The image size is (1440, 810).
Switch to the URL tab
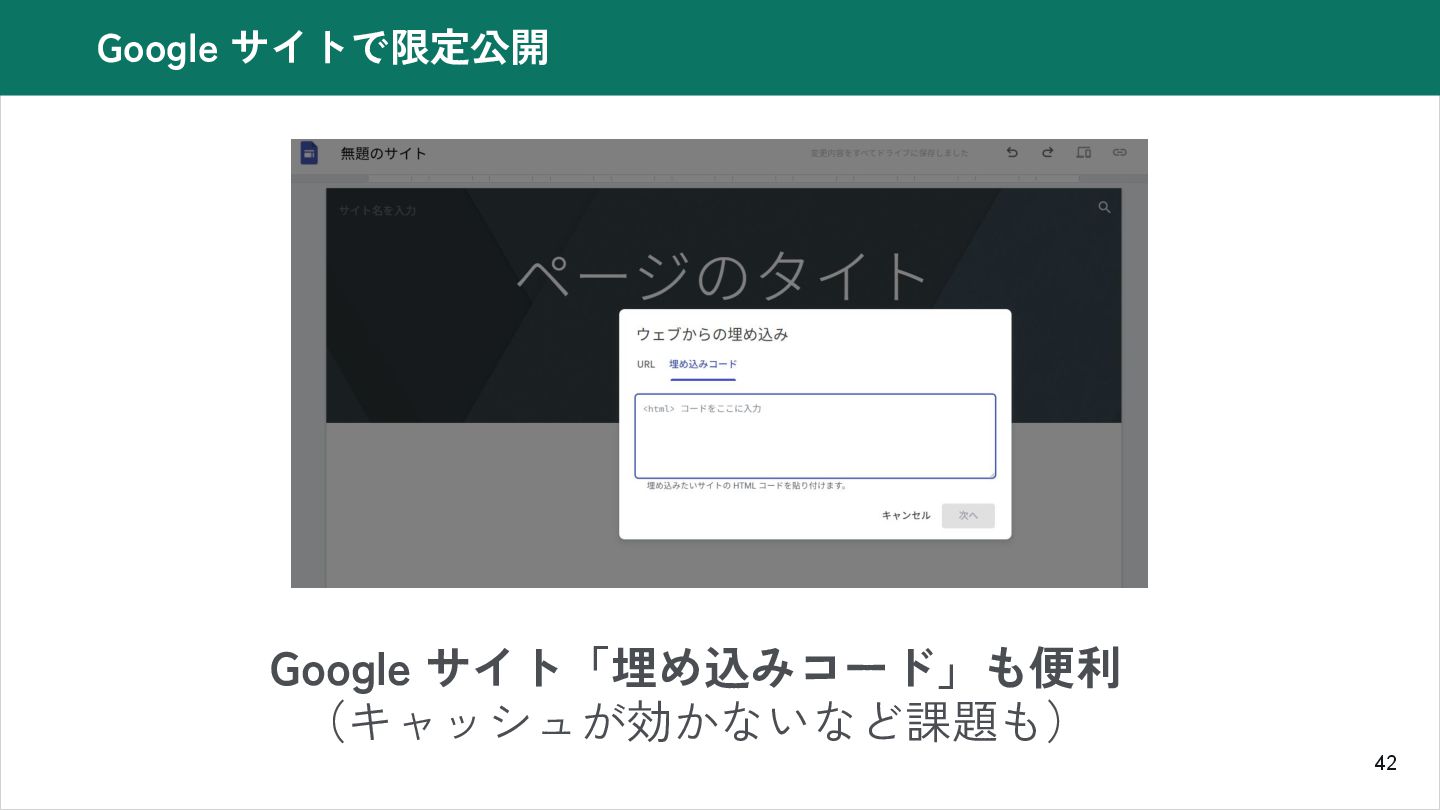click(646, 364)
